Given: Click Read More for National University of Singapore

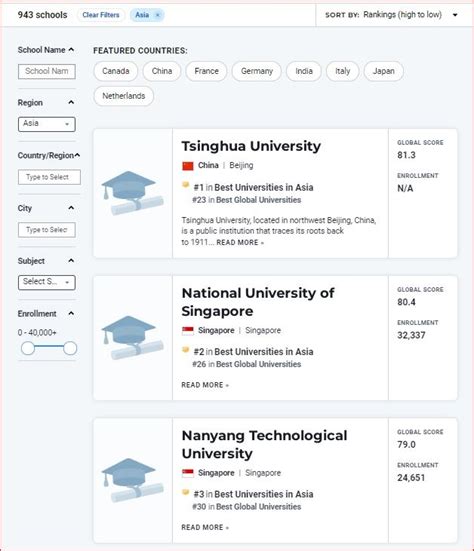Looking at the screenshot, I should (x=205, y=385).
